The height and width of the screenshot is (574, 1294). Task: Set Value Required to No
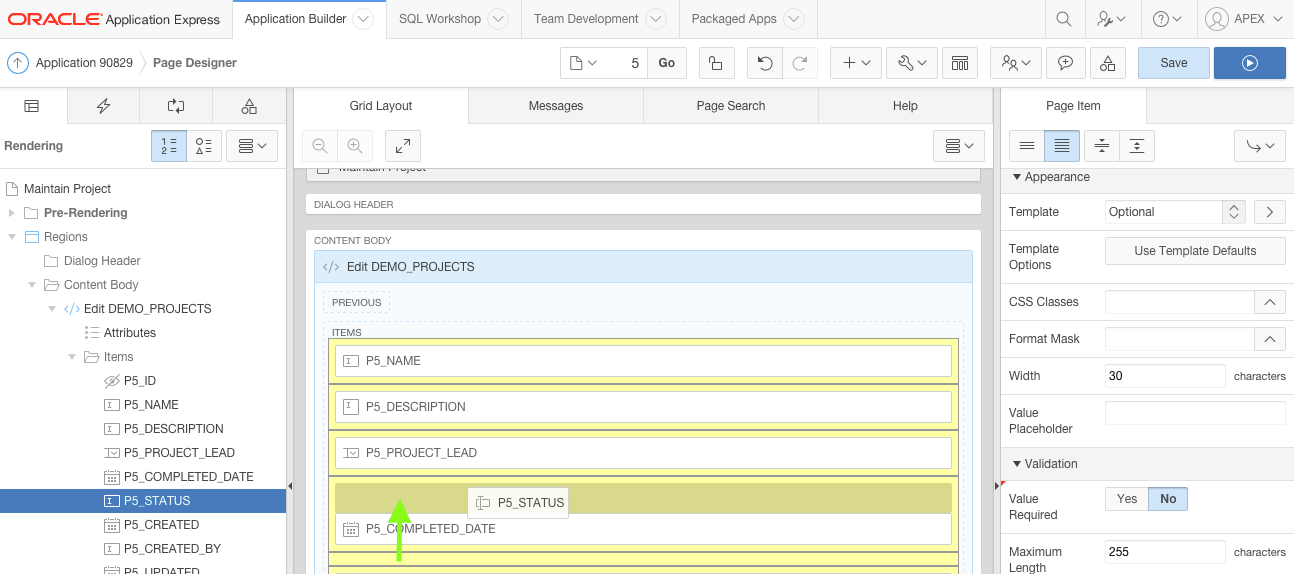tap(1167, 499)
